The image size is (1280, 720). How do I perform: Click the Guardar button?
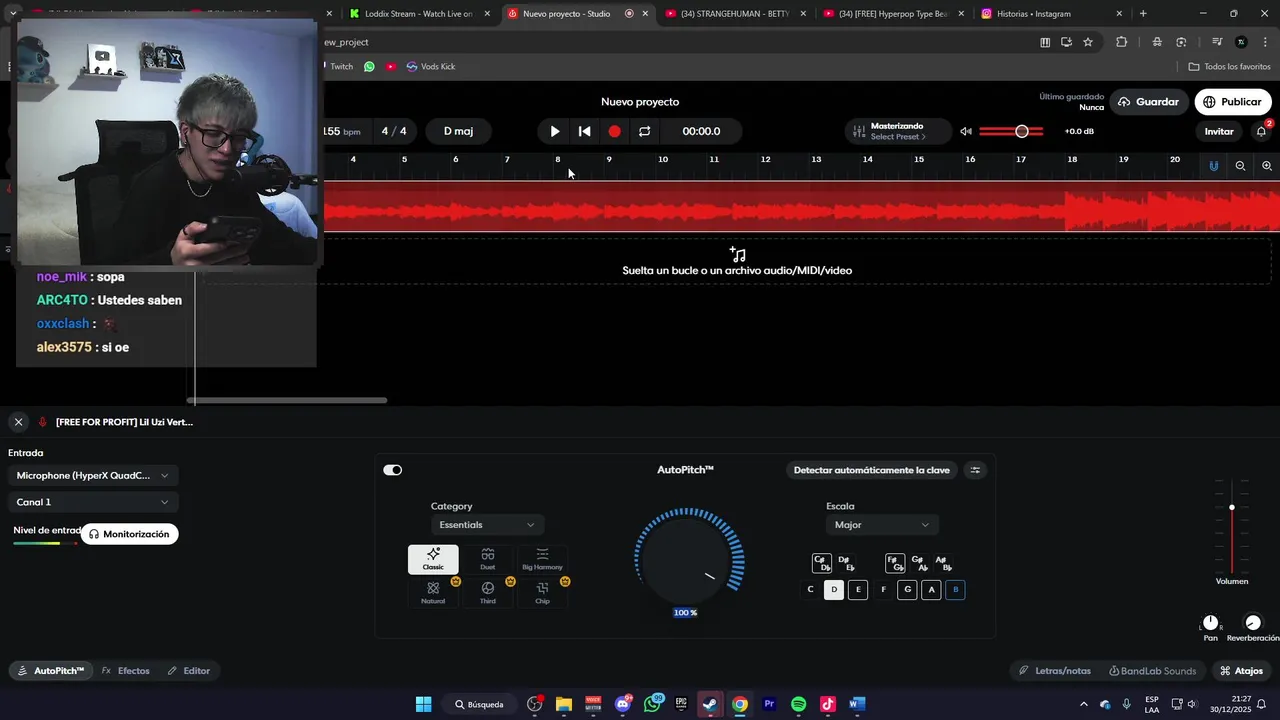[1148, 102]
